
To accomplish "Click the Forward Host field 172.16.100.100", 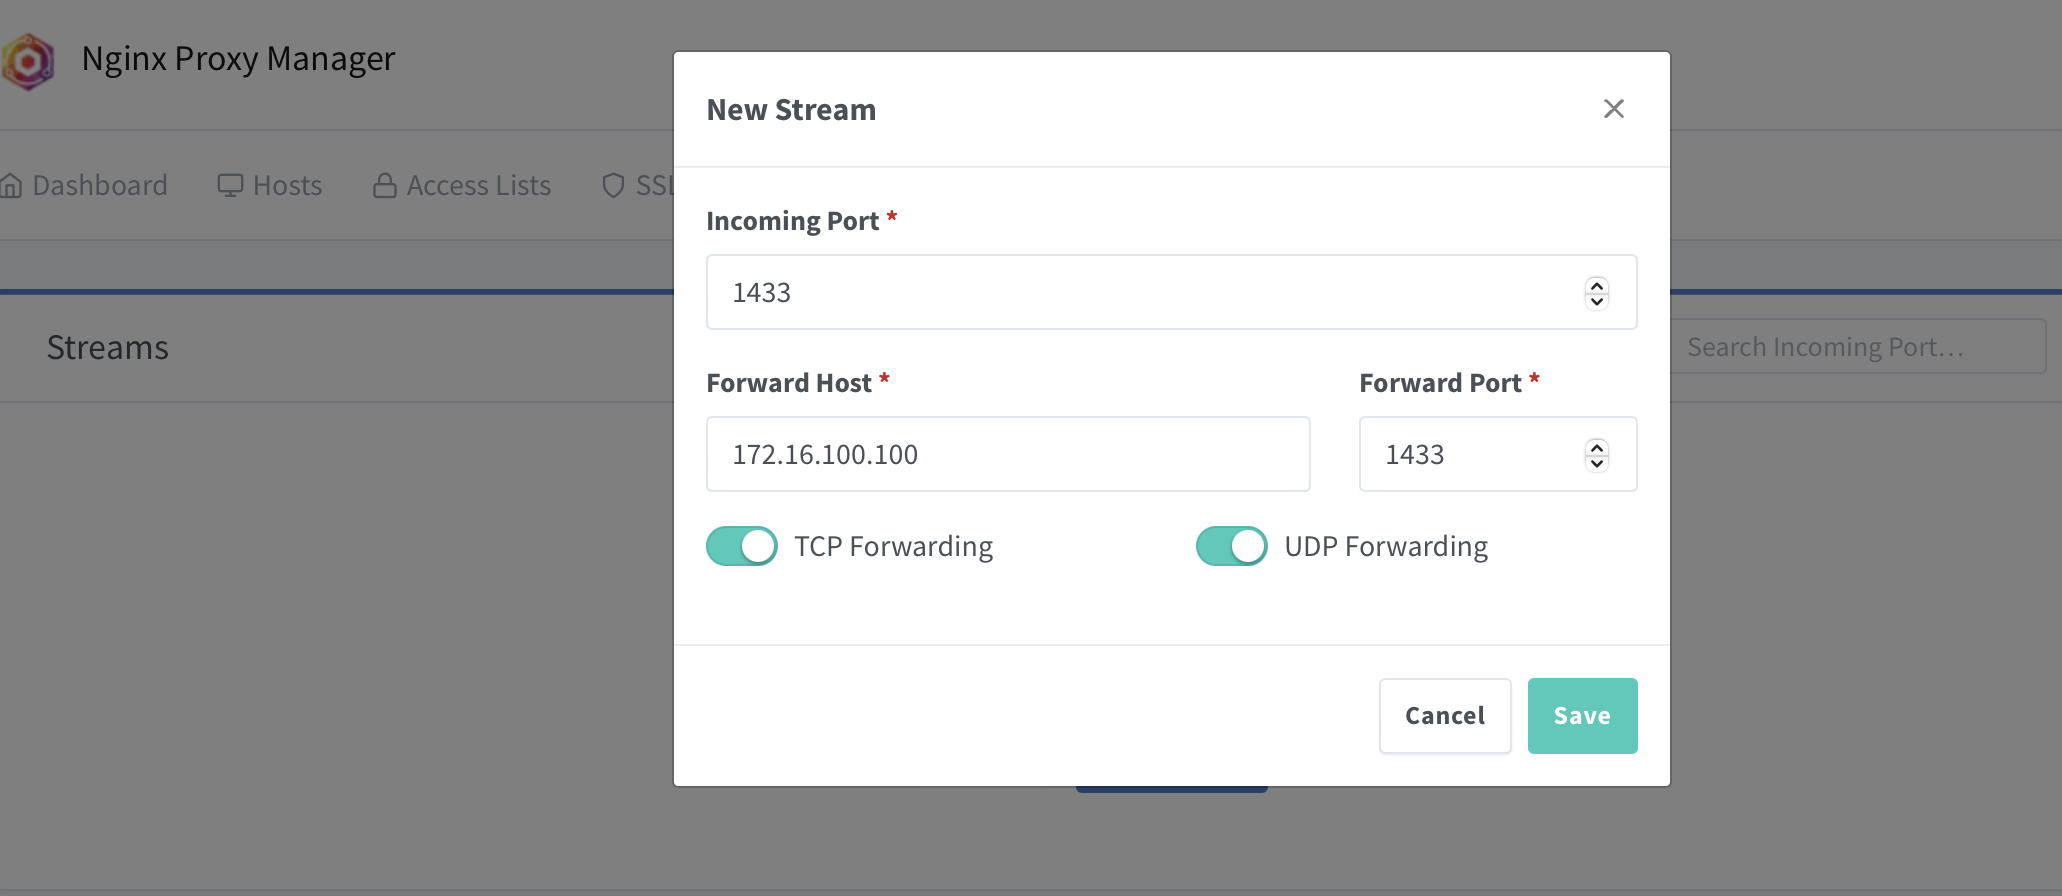I will point(1008,454).
